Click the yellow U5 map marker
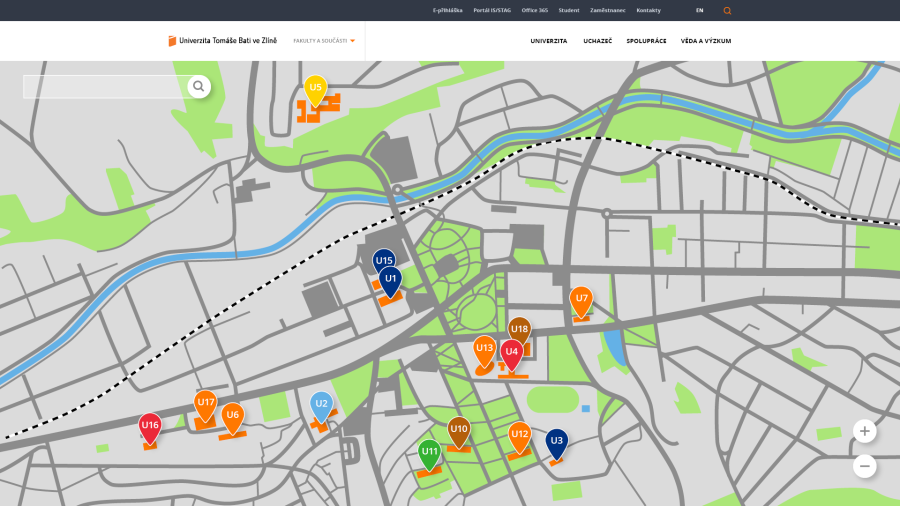 pyautogui.click(x=315, y=91)
